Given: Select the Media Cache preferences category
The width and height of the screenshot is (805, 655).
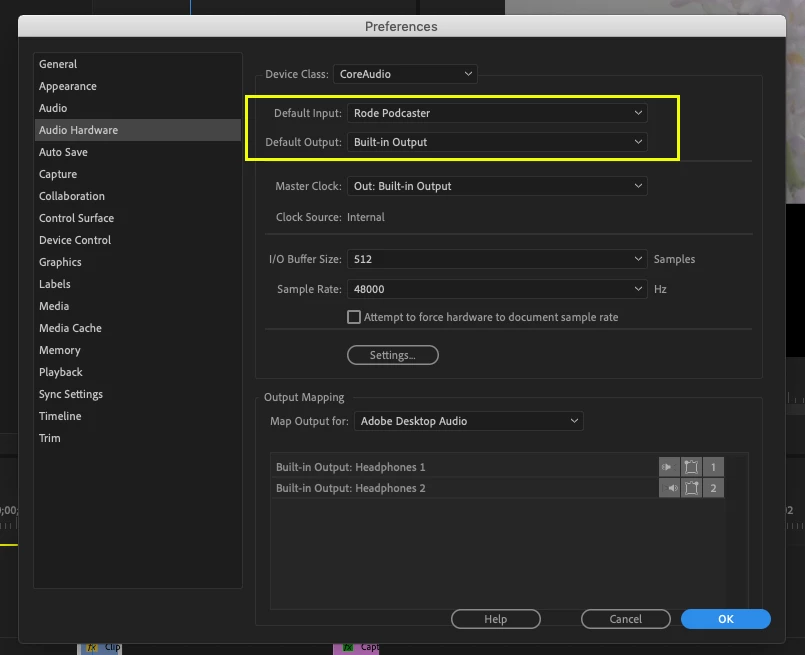Looking at the screenshot, I should 70,328.
